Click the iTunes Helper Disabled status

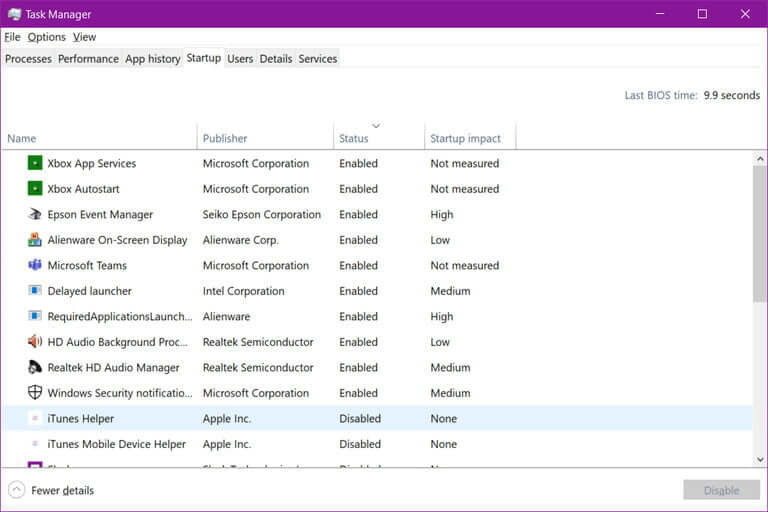(x=360, y=418)
